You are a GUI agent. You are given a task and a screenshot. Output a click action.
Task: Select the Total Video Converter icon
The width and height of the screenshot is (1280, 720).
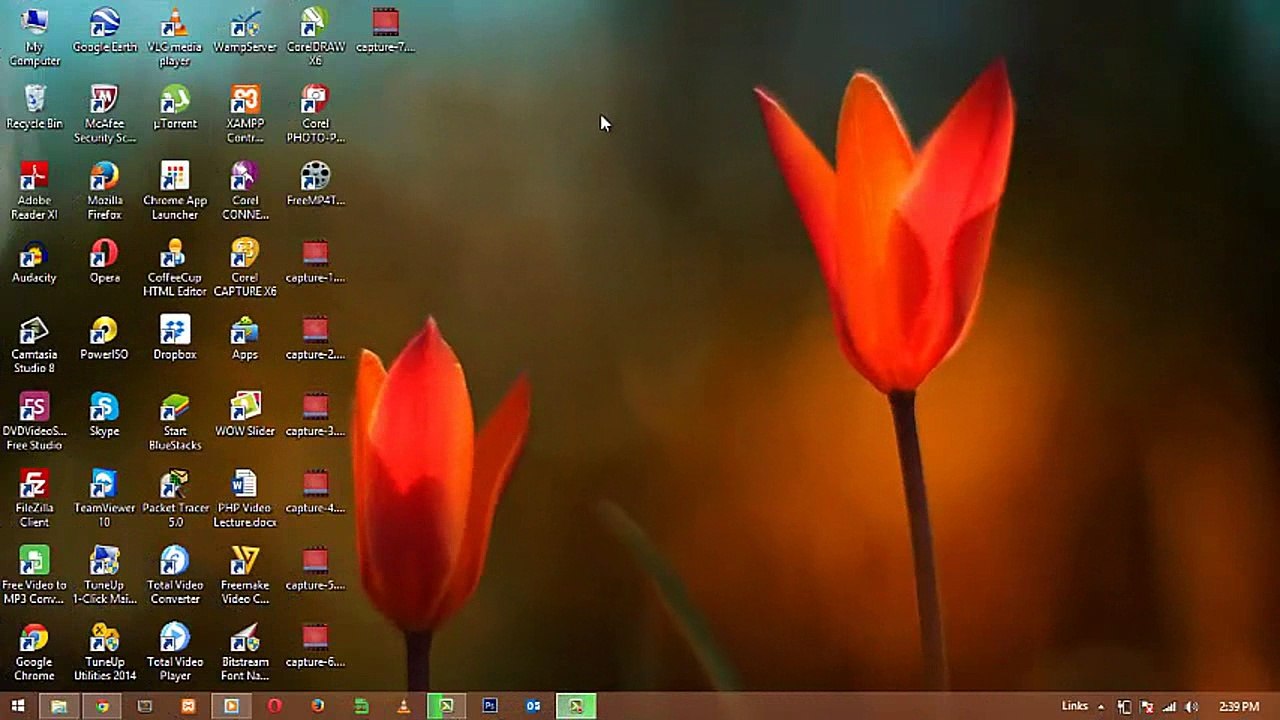pyautogui.click(x=174, y=576)
